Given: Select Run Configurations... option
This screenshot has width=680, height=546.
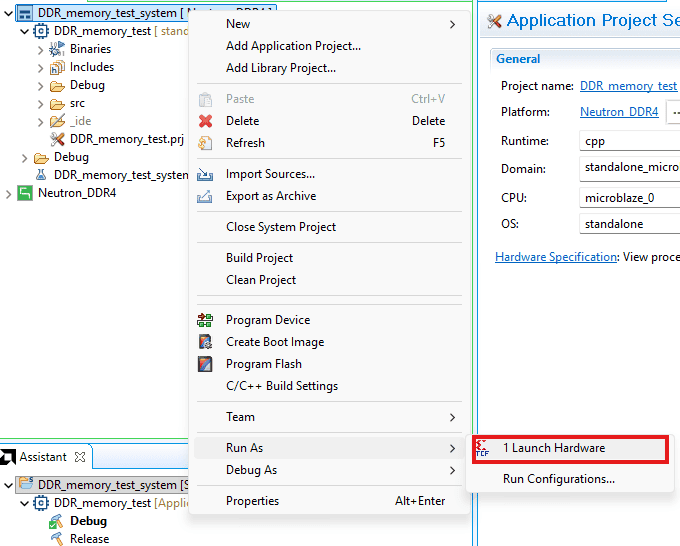Looking at the screenshot, I should [558, 479].
